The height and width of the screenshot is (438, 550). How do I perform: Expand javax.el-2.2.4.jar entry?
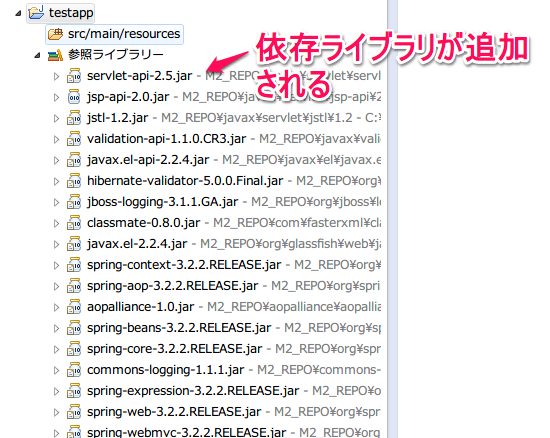point(56,244)
